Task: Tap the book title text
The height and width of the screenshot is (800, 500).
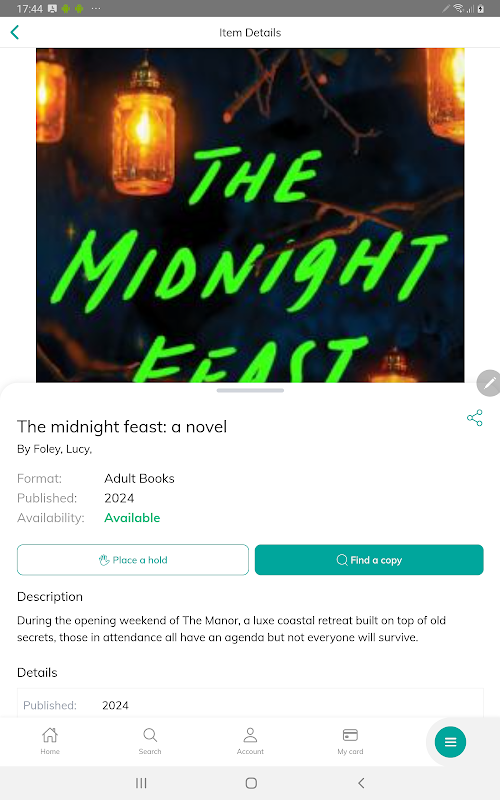Action: [x=122, y=427]
